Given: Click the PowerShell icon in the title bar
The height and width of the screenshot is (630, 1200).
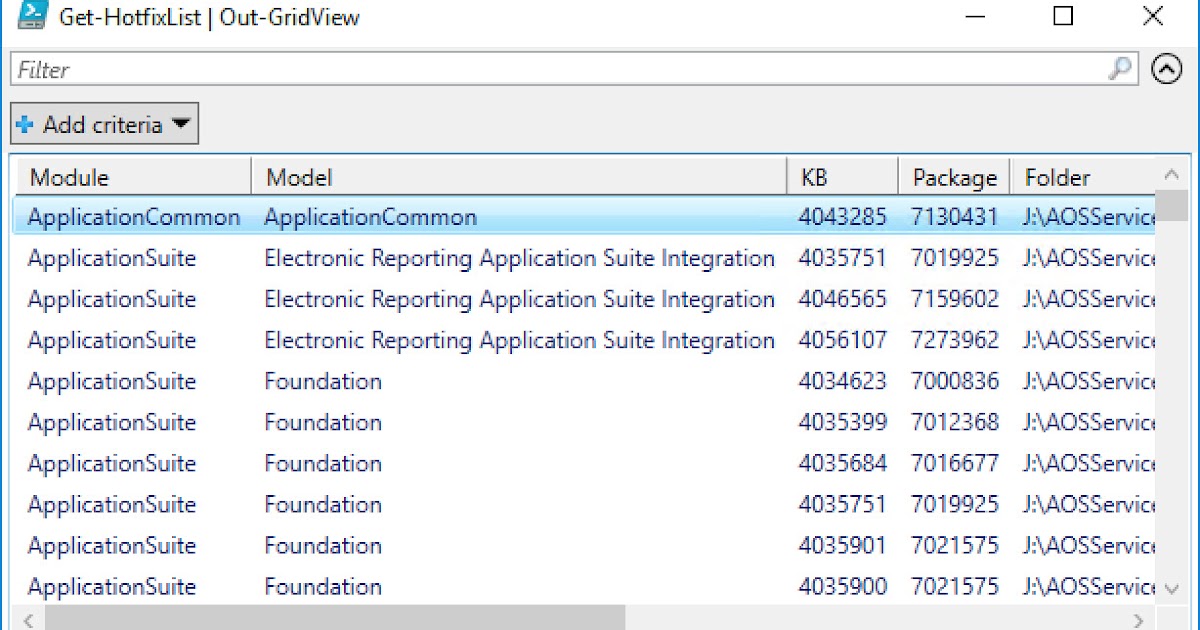Looking at the screenshot, I should [x=33, y=16].
